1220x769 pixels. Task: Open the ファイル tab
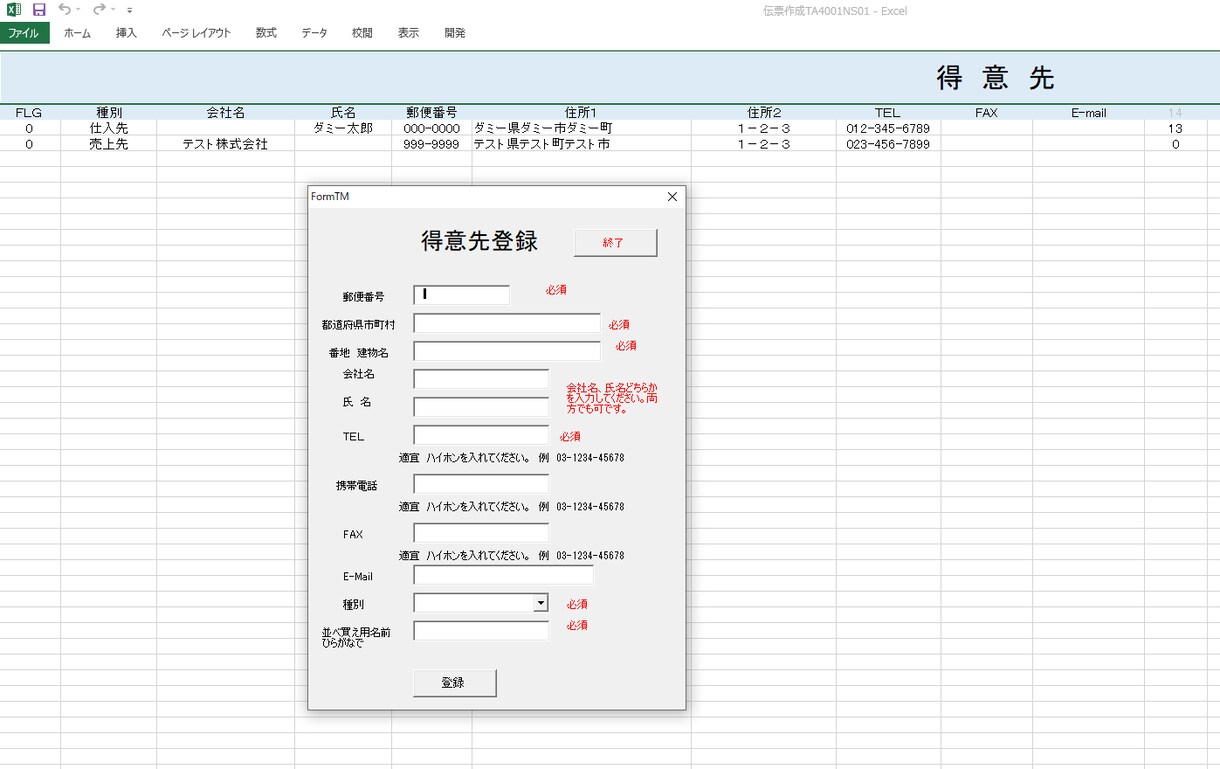point(24,33)
